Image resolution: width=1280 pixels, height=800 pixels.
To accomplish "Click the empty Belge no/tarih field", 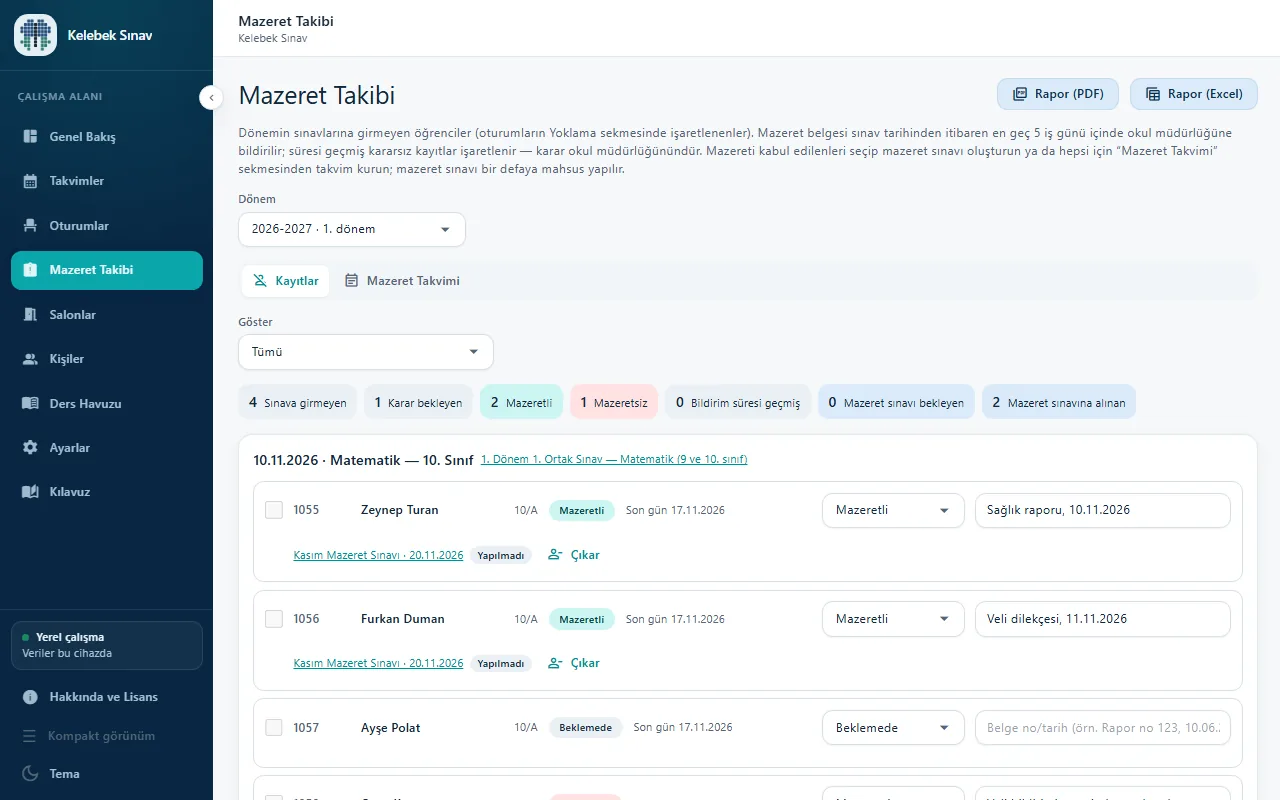I will click(x=1103, y=728).
